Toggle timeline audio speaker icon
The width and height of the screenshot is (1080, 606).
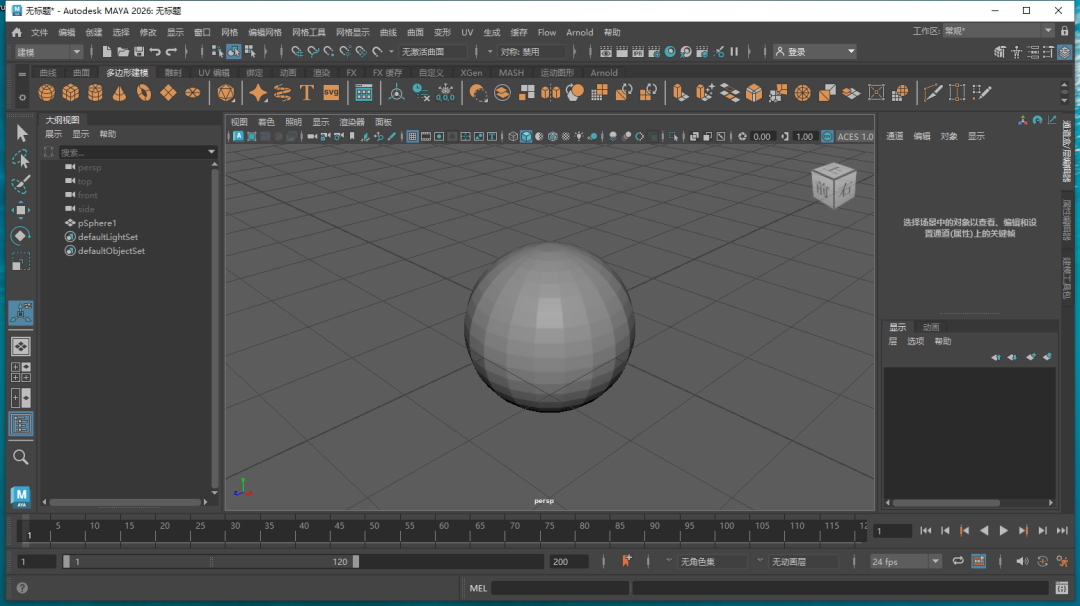click(1020, 562)
